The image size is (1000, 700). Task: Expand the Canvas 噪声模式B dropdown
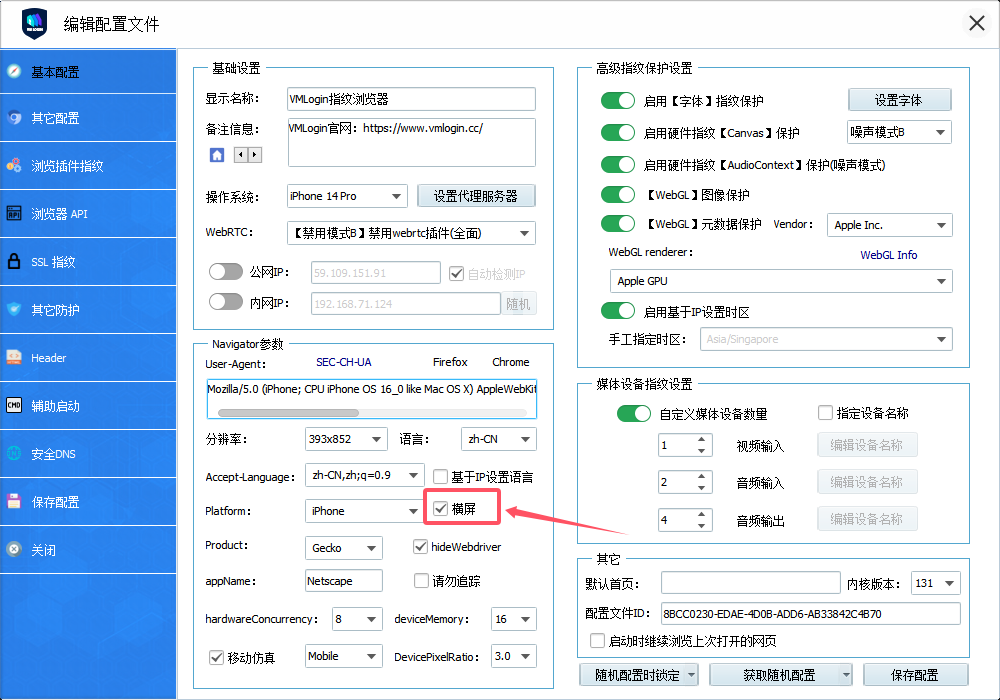899,132
